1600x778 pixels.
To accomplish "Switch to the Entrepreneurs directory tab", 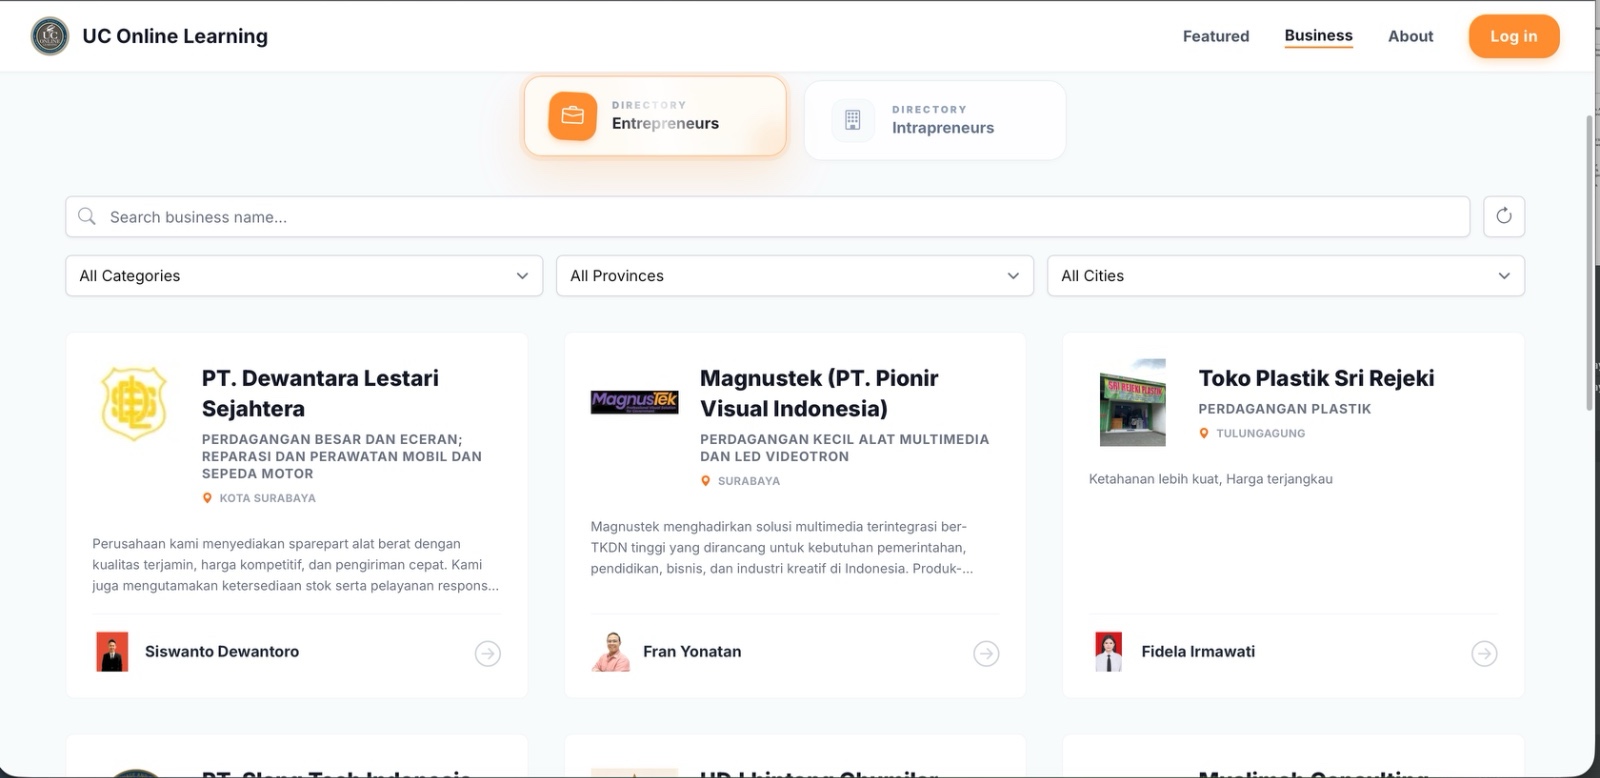I will [655, 116].
